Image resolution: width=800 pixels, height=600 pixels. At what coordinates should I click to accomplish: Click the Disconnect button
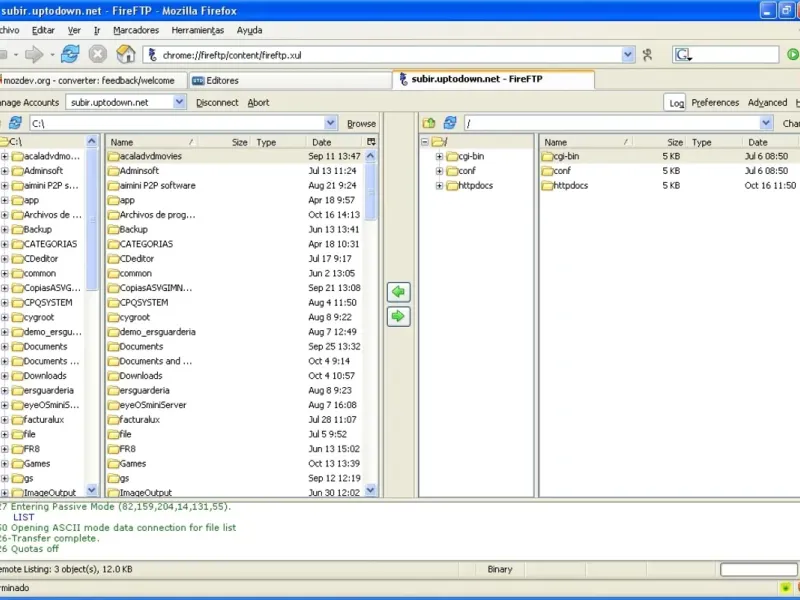(217, 103)
